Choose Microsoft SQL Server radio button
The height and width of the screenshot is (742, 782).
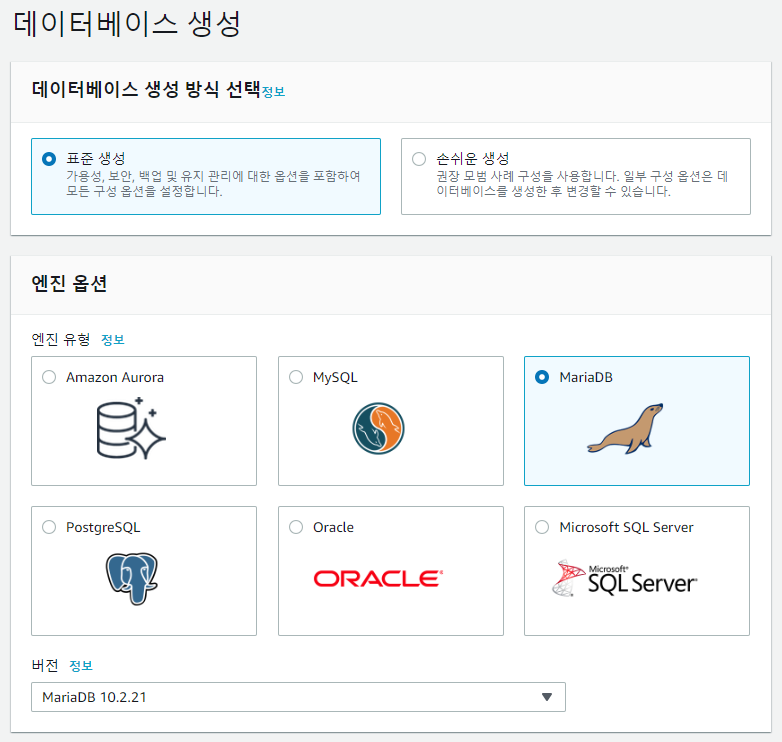point(542,527)
